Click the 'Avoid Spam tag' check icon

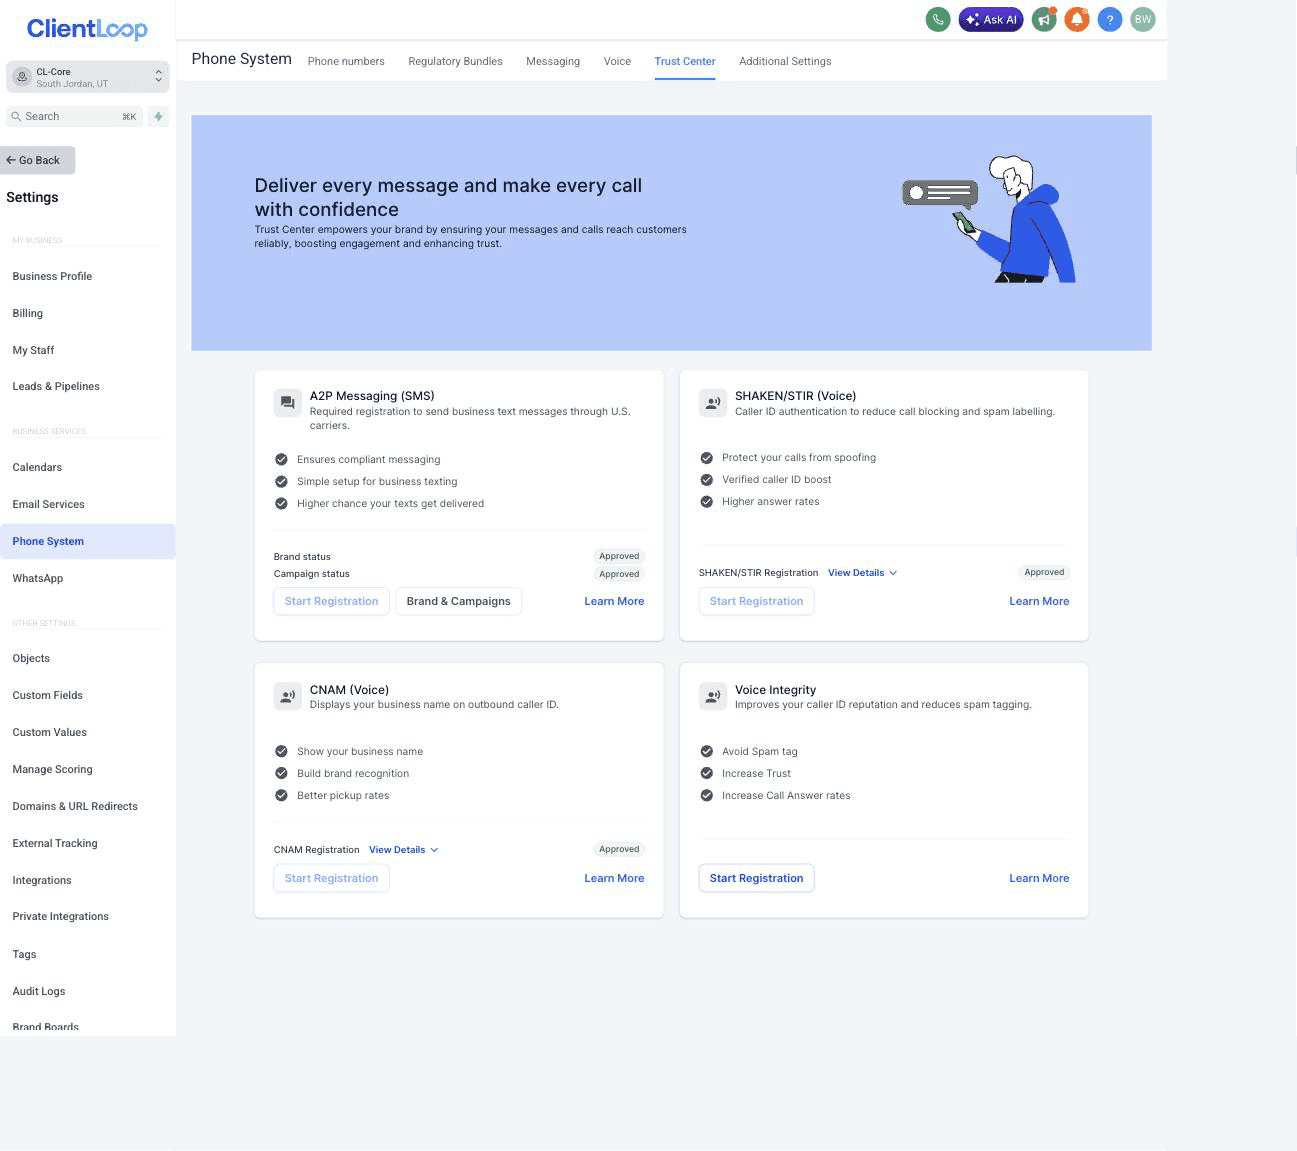pos(706,751)
